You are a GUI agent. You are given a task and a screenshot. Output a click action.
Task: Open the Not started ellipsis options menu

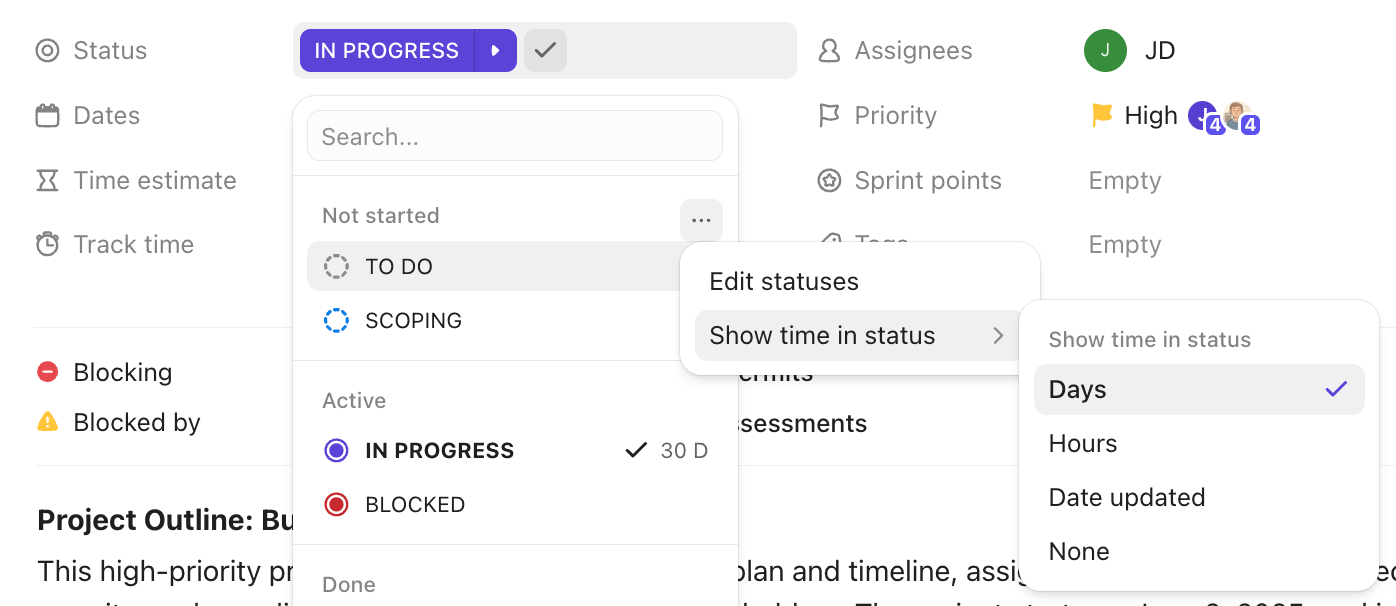click(701, 220)
